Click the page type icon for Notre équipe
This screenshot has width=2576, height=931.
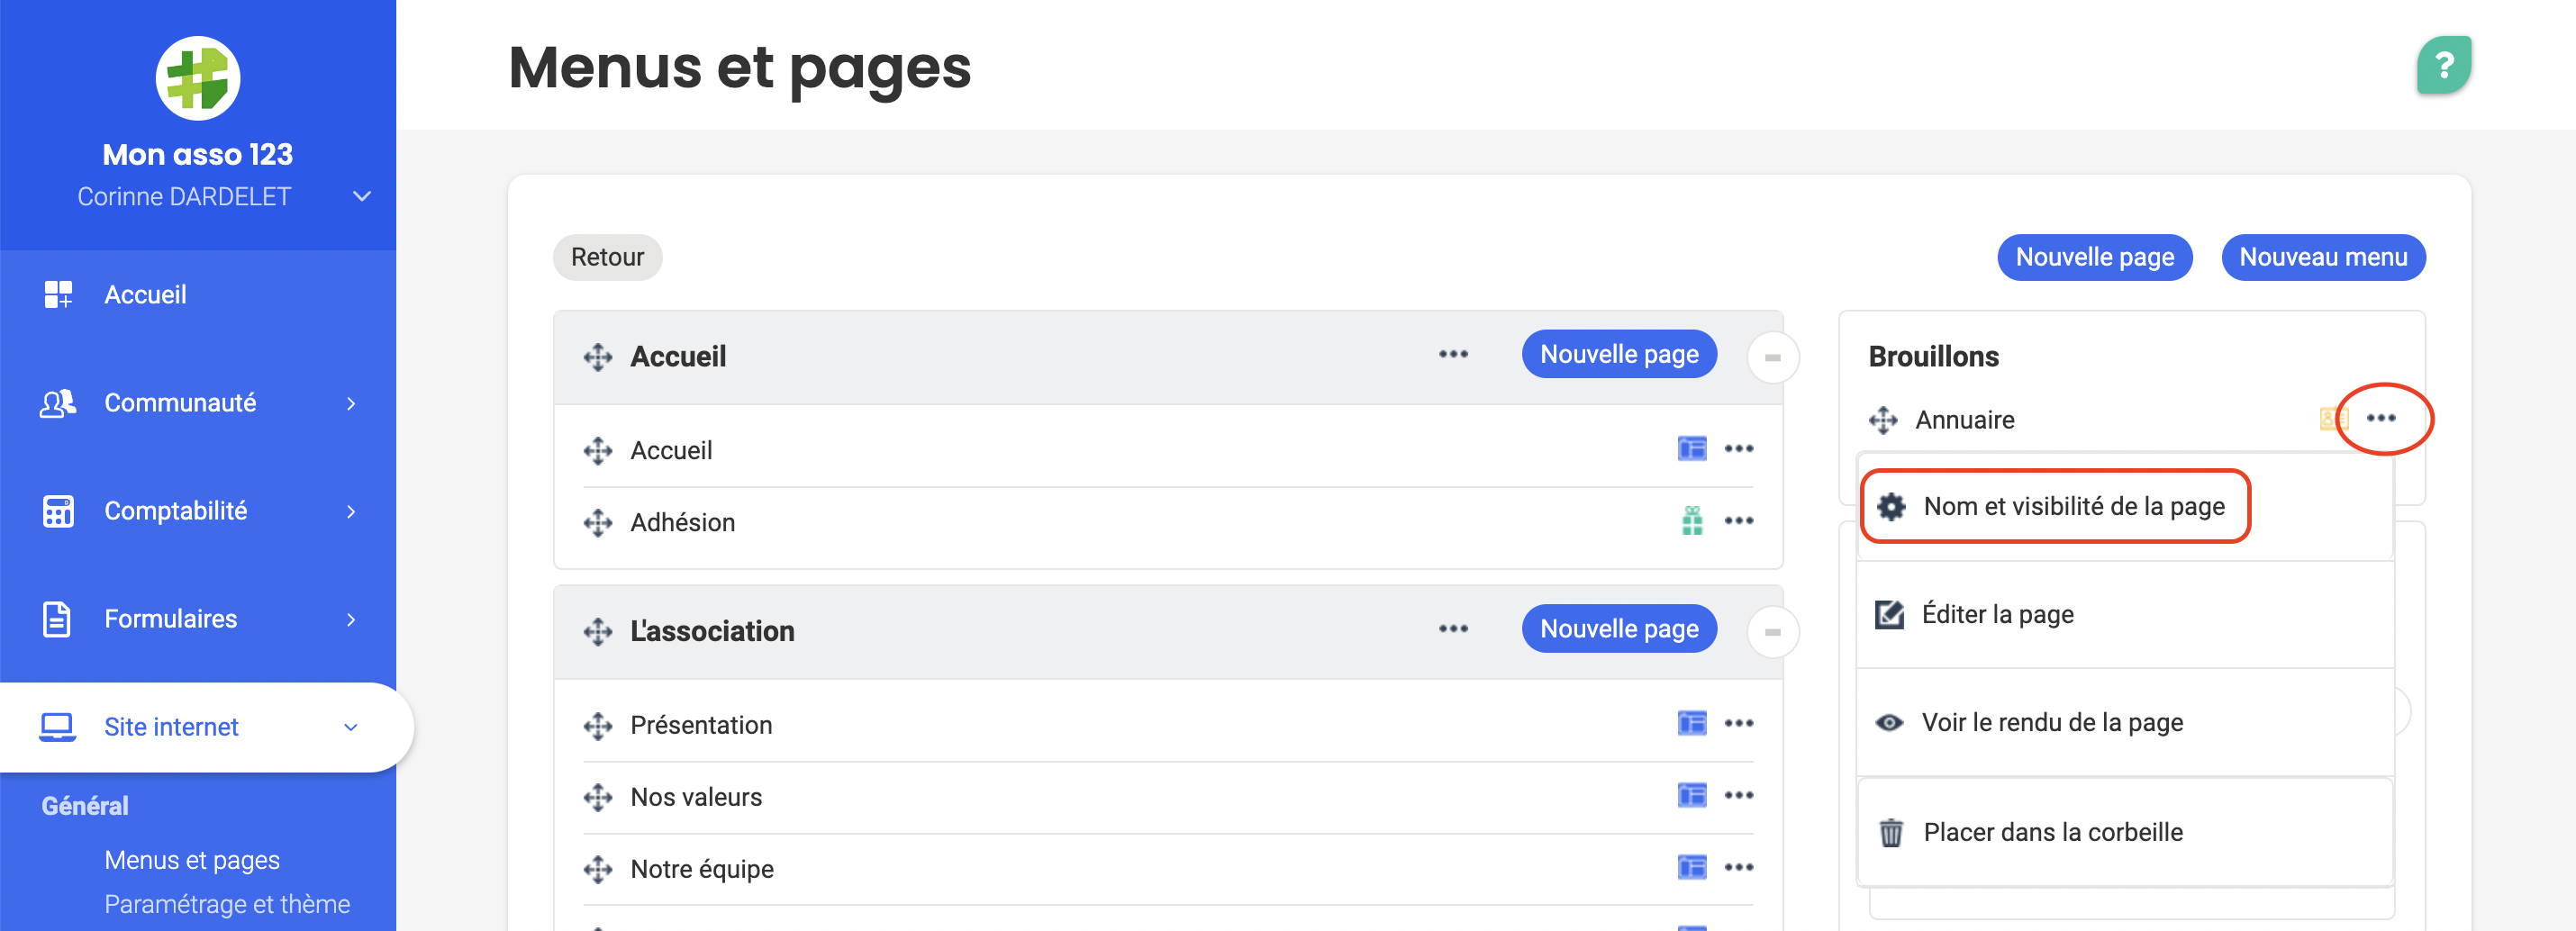coord(1692,867)
